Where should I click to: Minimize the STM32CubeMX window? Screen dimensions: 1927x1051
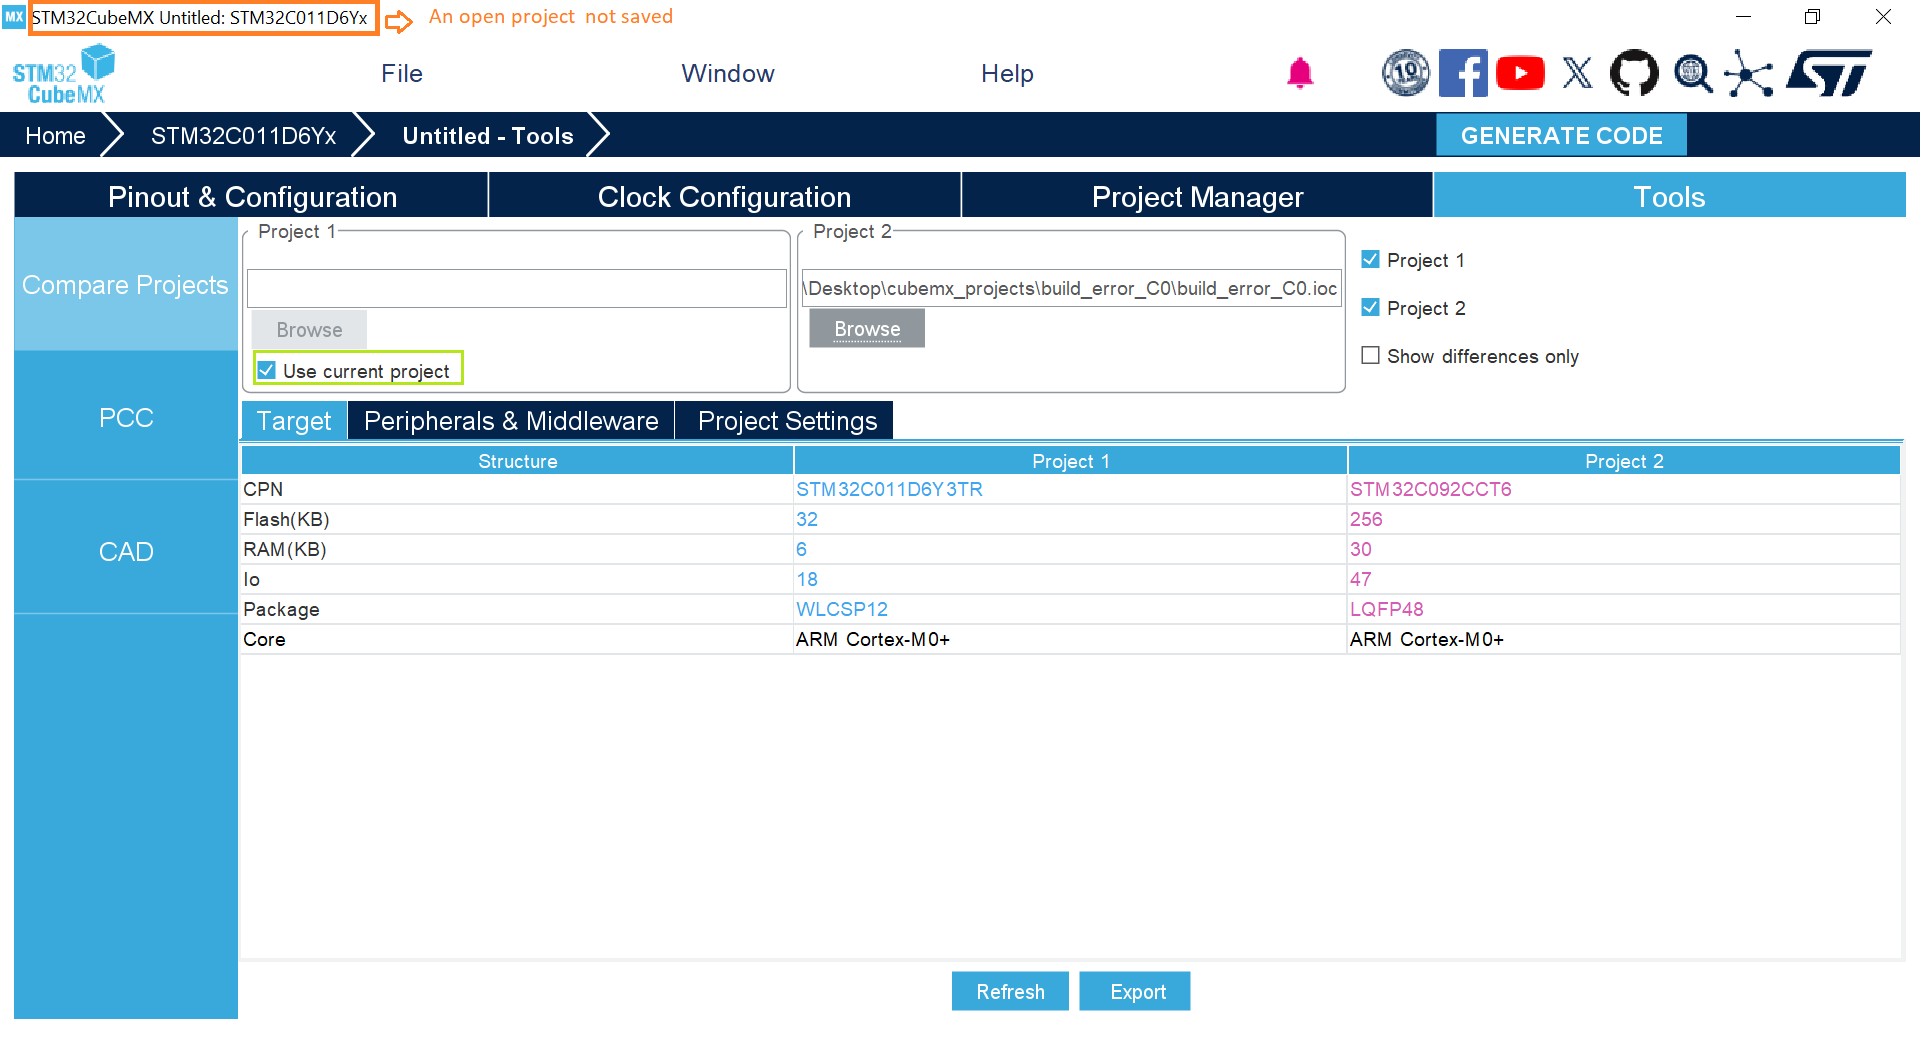[x=1743, y=16]
